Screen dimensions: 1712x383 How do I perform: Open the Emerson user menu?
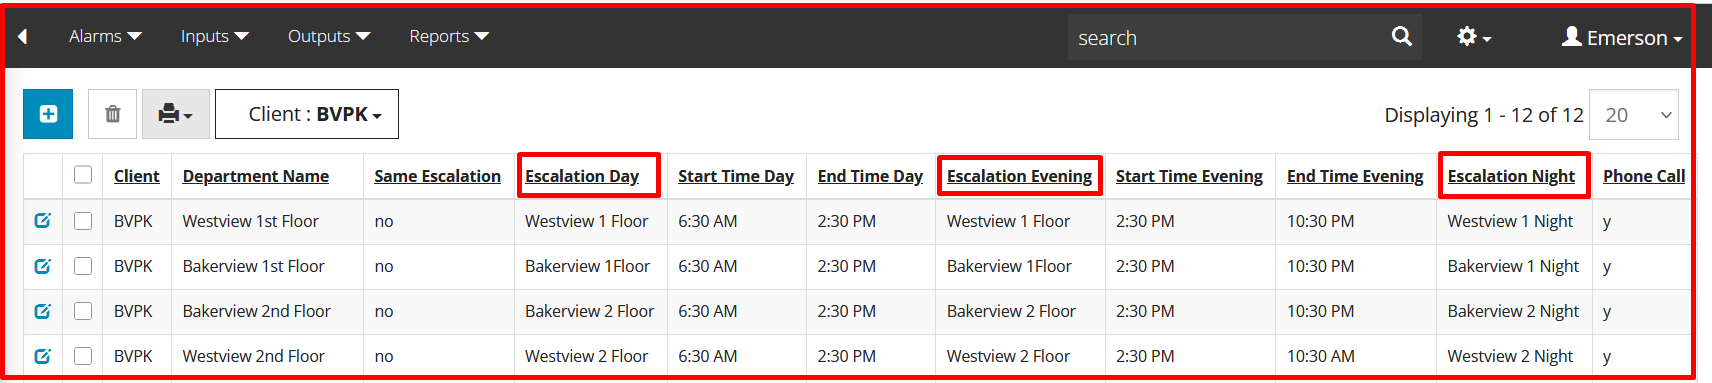(1622, 37)
